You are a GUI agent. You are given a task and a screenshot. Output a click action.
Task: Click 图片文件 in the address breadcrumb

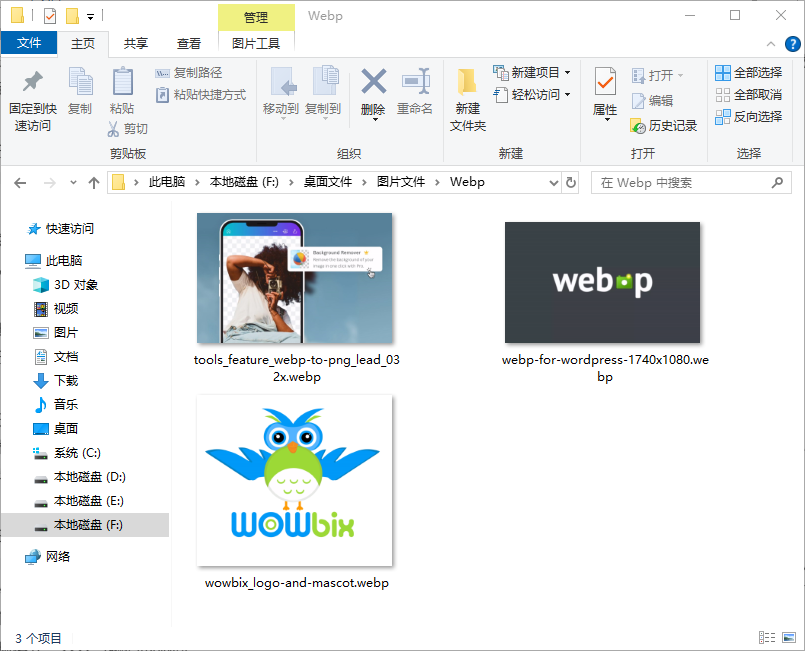[401, 182]
